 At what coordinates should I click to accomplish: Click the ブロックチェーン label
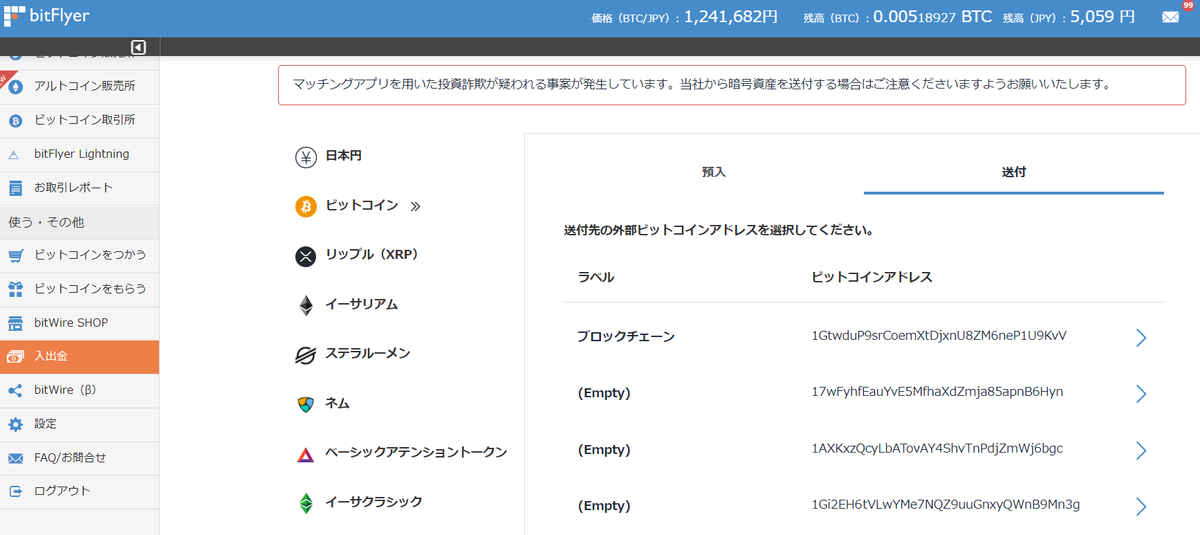click(626, 337)
